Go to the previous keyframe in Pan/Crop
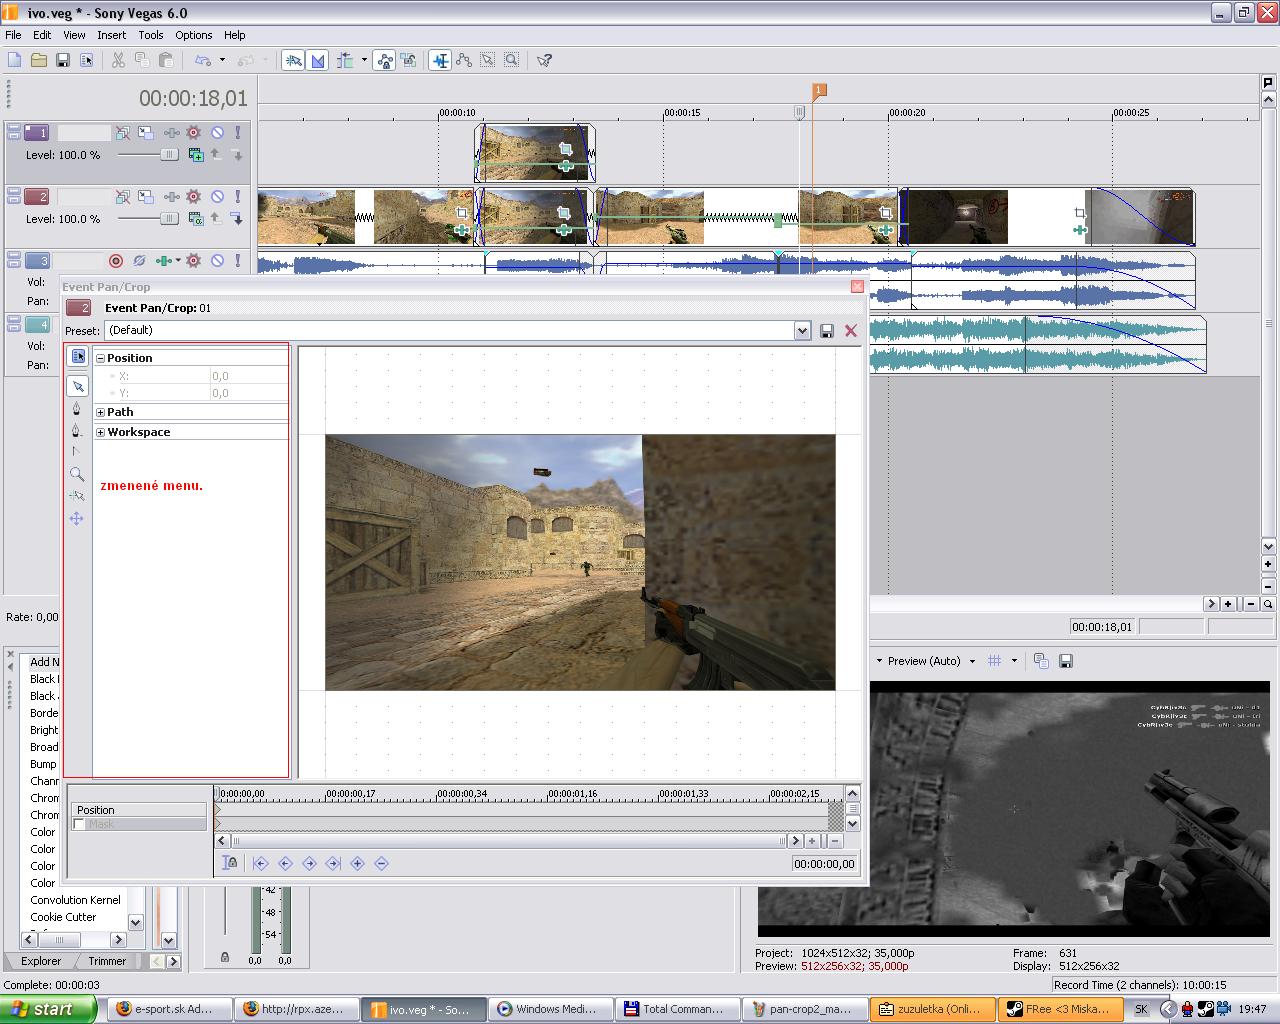The width and height of the screenshot is (1280, 1024). coord(285,863)
